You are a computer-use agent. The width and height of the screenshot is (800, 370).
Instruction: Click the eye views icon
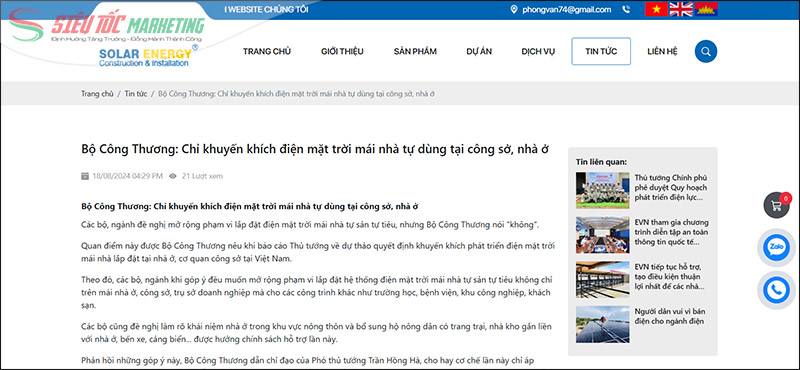pos(172,176)
